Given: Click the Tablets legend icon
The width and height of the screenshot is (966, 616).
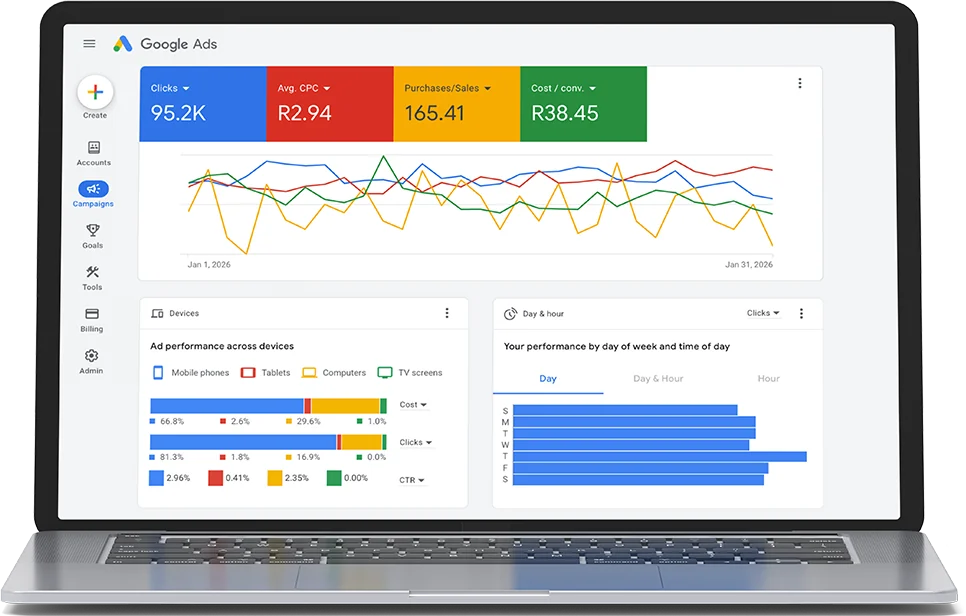Looking at the screenshot, I should click(248, 373).
